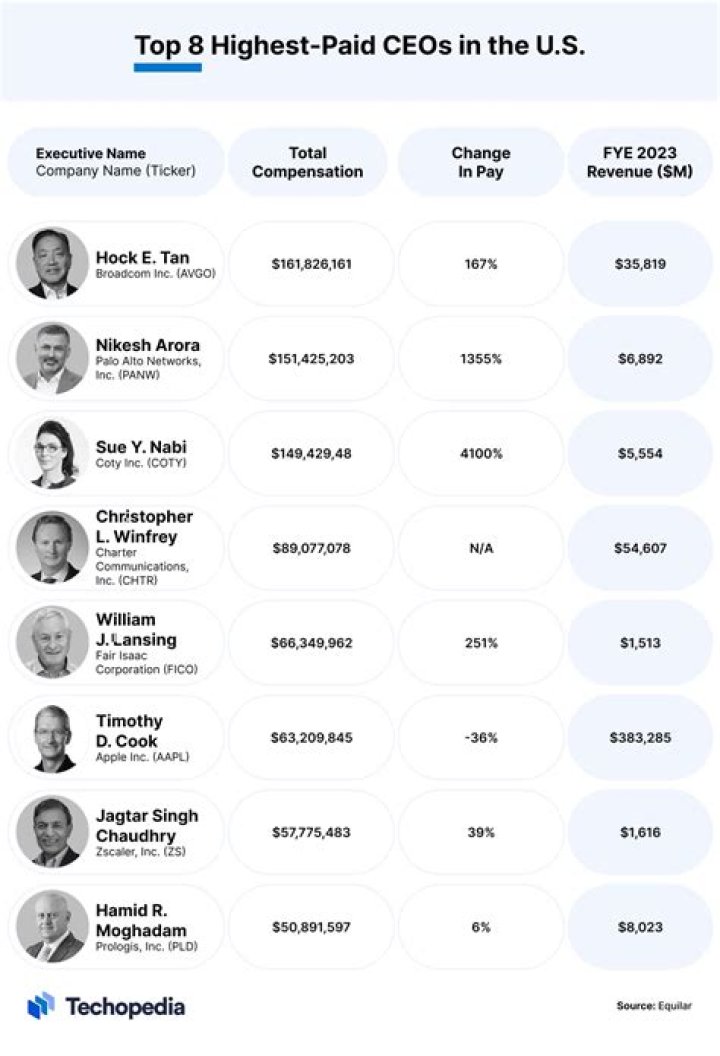The image size is (720, 1056).
Task: Select Apple's $383,285 revenue cell
Action: 640,737
